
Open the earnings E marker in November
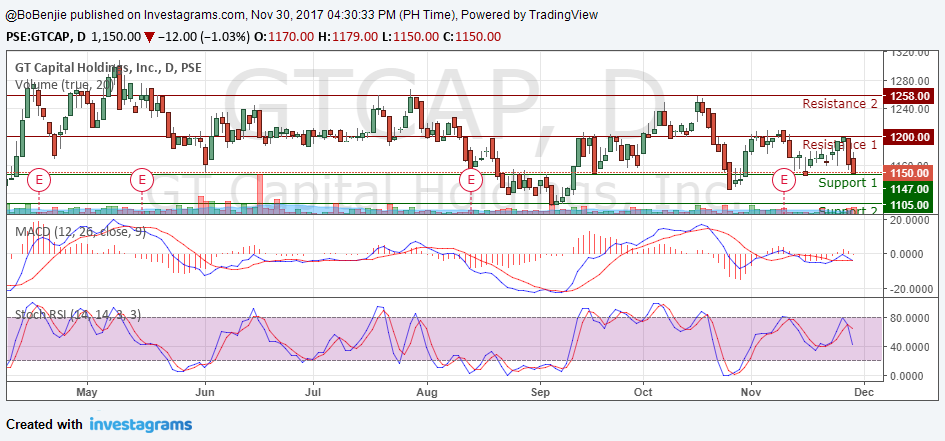pos(784,179)
